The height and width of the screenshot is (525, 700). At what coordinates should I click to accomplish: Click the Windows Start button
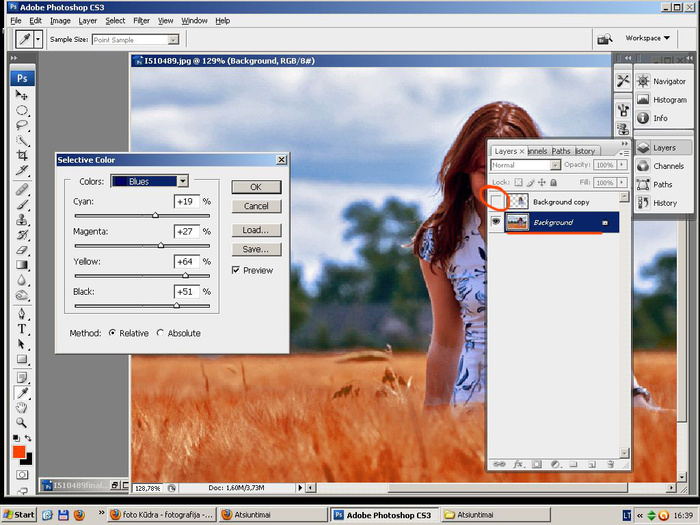(x=18, y=514)
